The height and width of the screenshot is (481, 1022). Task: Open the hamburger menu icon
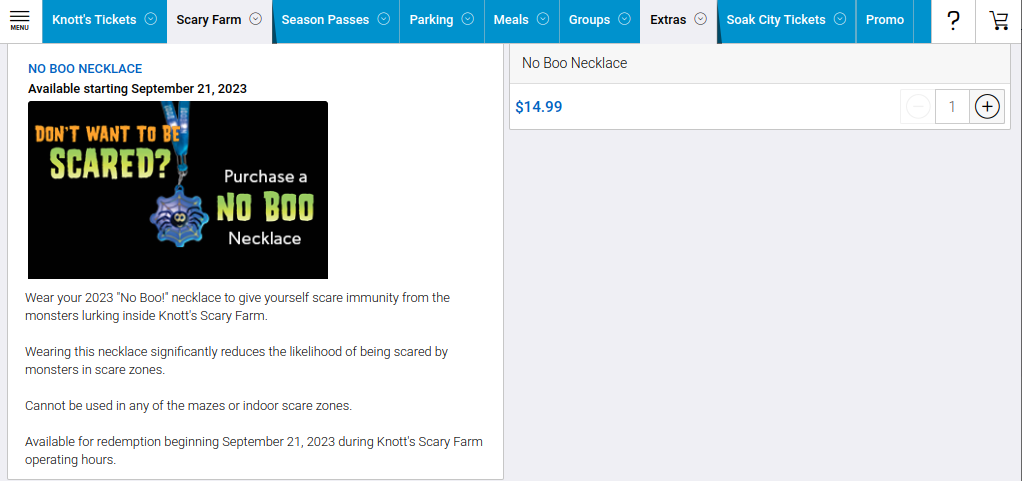[20, 20]
